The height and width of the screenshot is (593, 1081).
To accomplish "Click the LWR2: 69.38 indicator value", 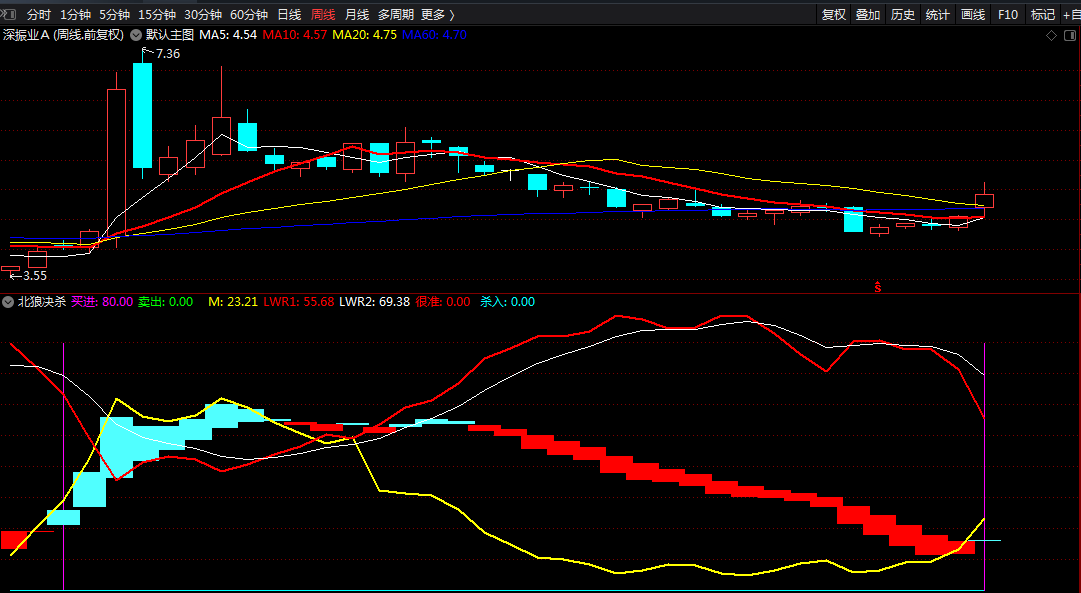I will pyautogui.click(x=374, y=302).
